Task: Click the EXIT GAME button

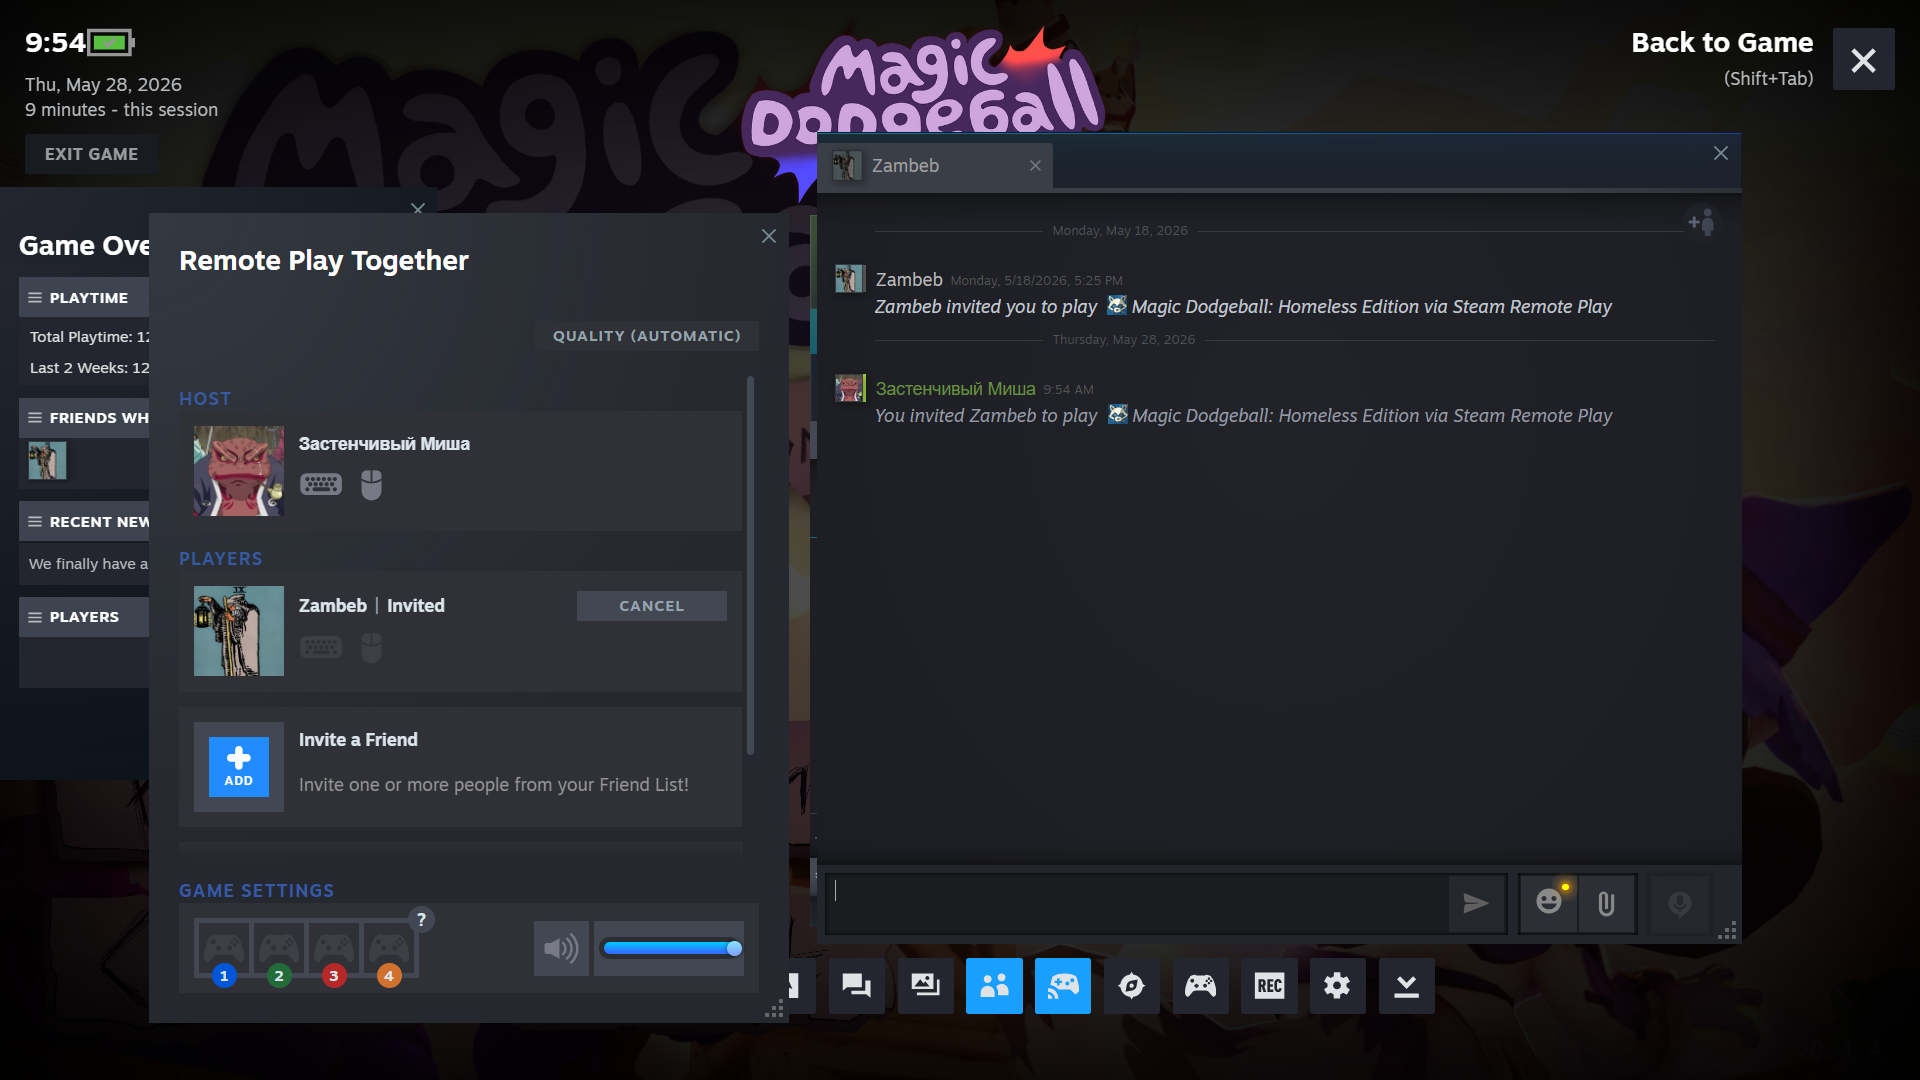Action: point(91,154)
